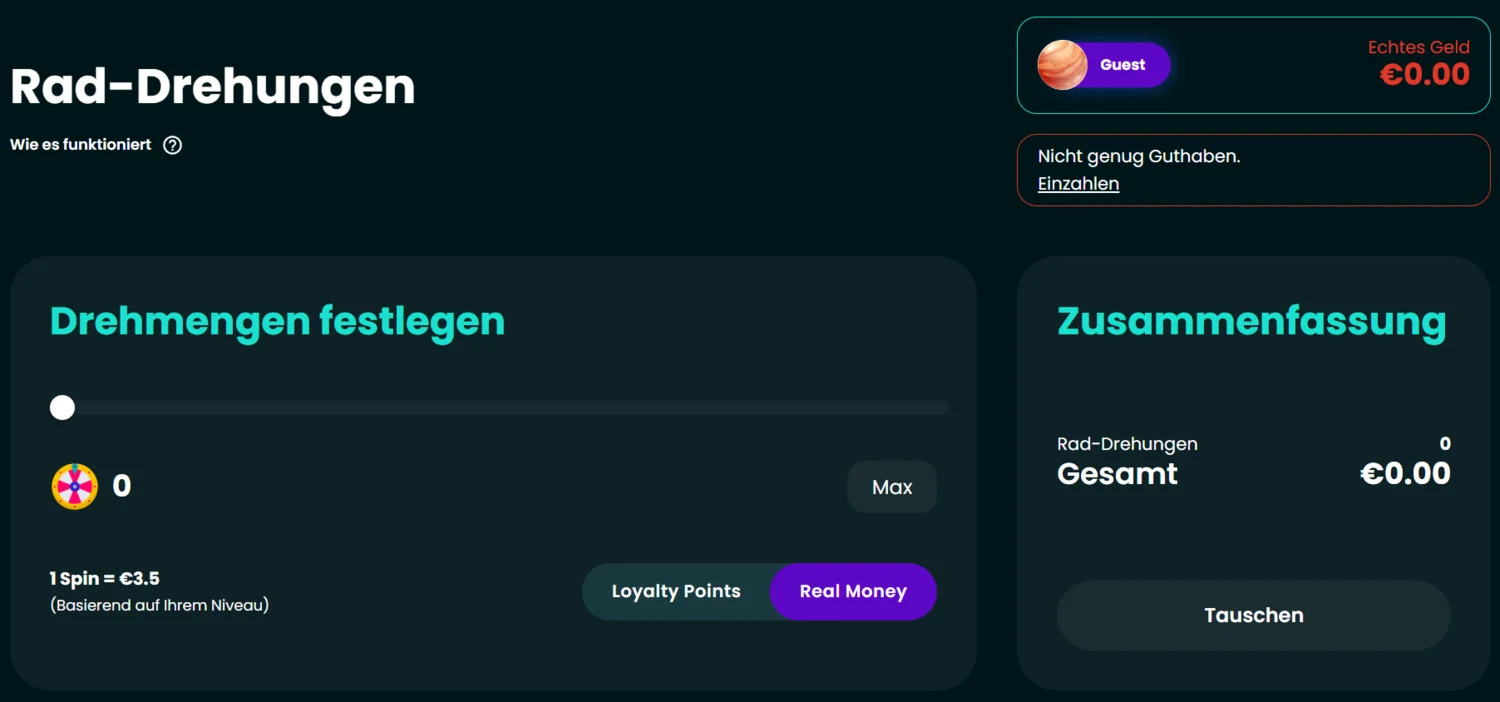The image size is (1500, 702).
Task: Click the Tauschen exchange button
Action: point(1253,615)
